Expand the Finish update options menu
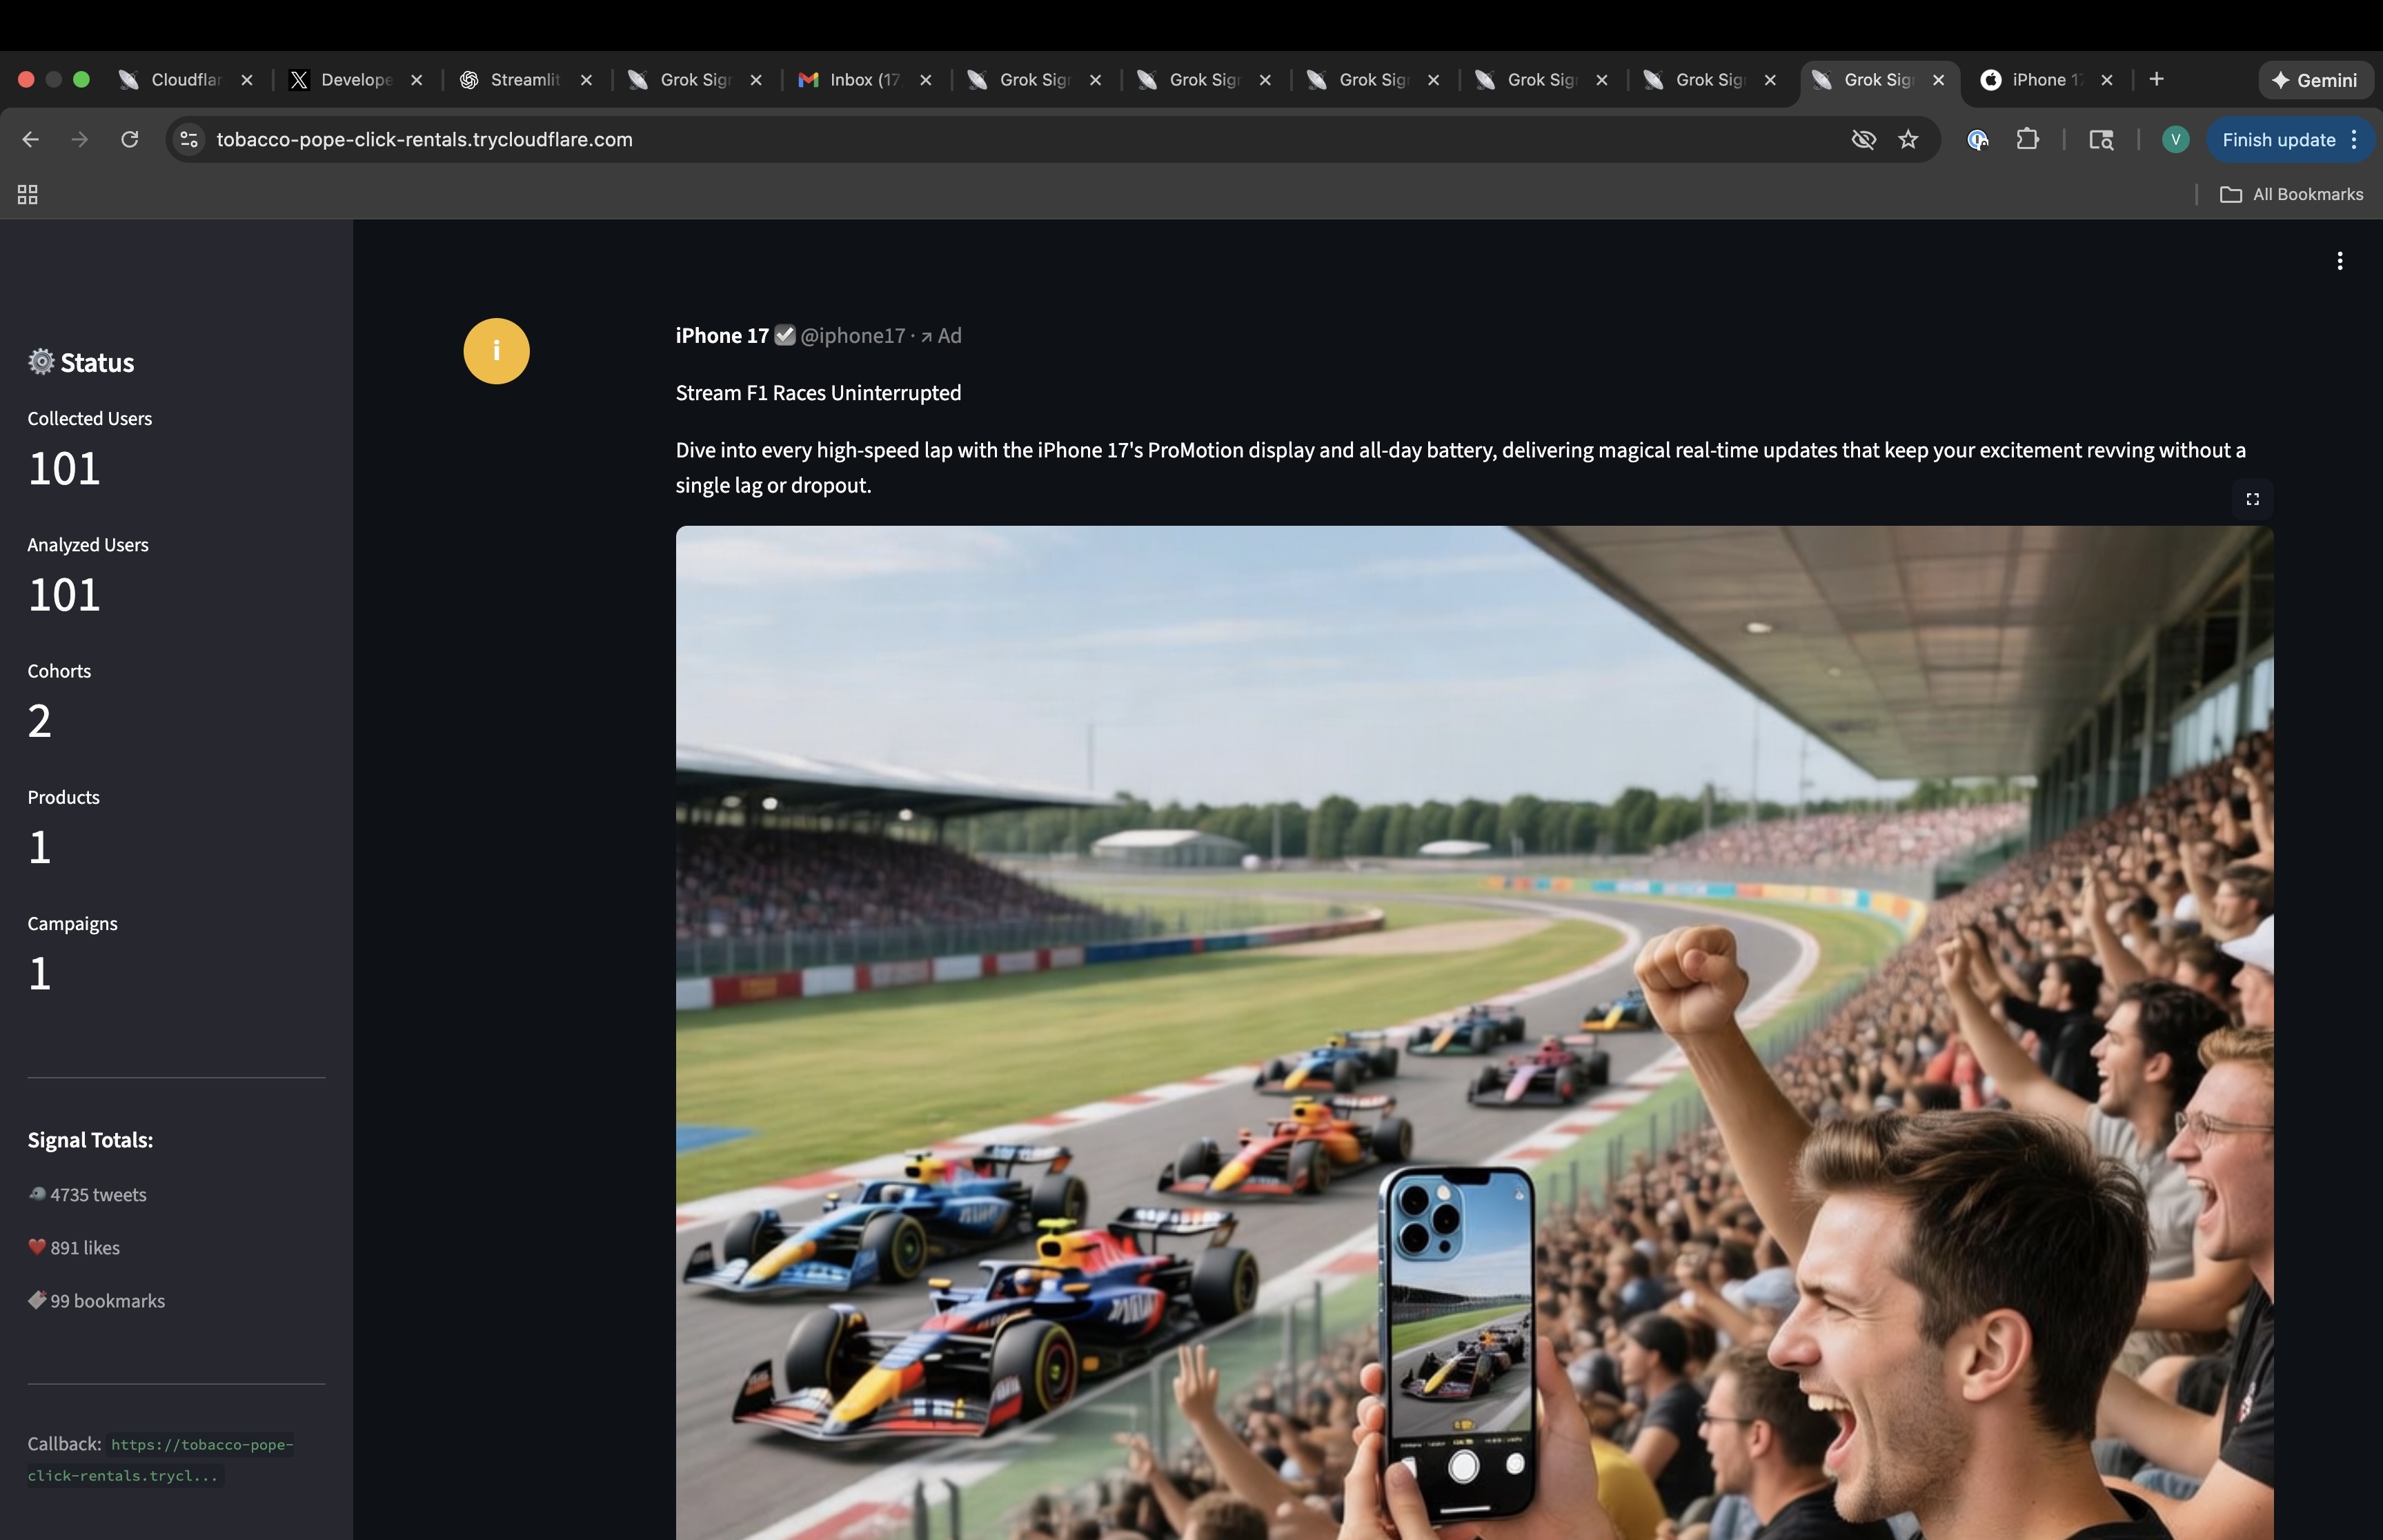Viewport: 2383px width, 1540px height. 2354,139
